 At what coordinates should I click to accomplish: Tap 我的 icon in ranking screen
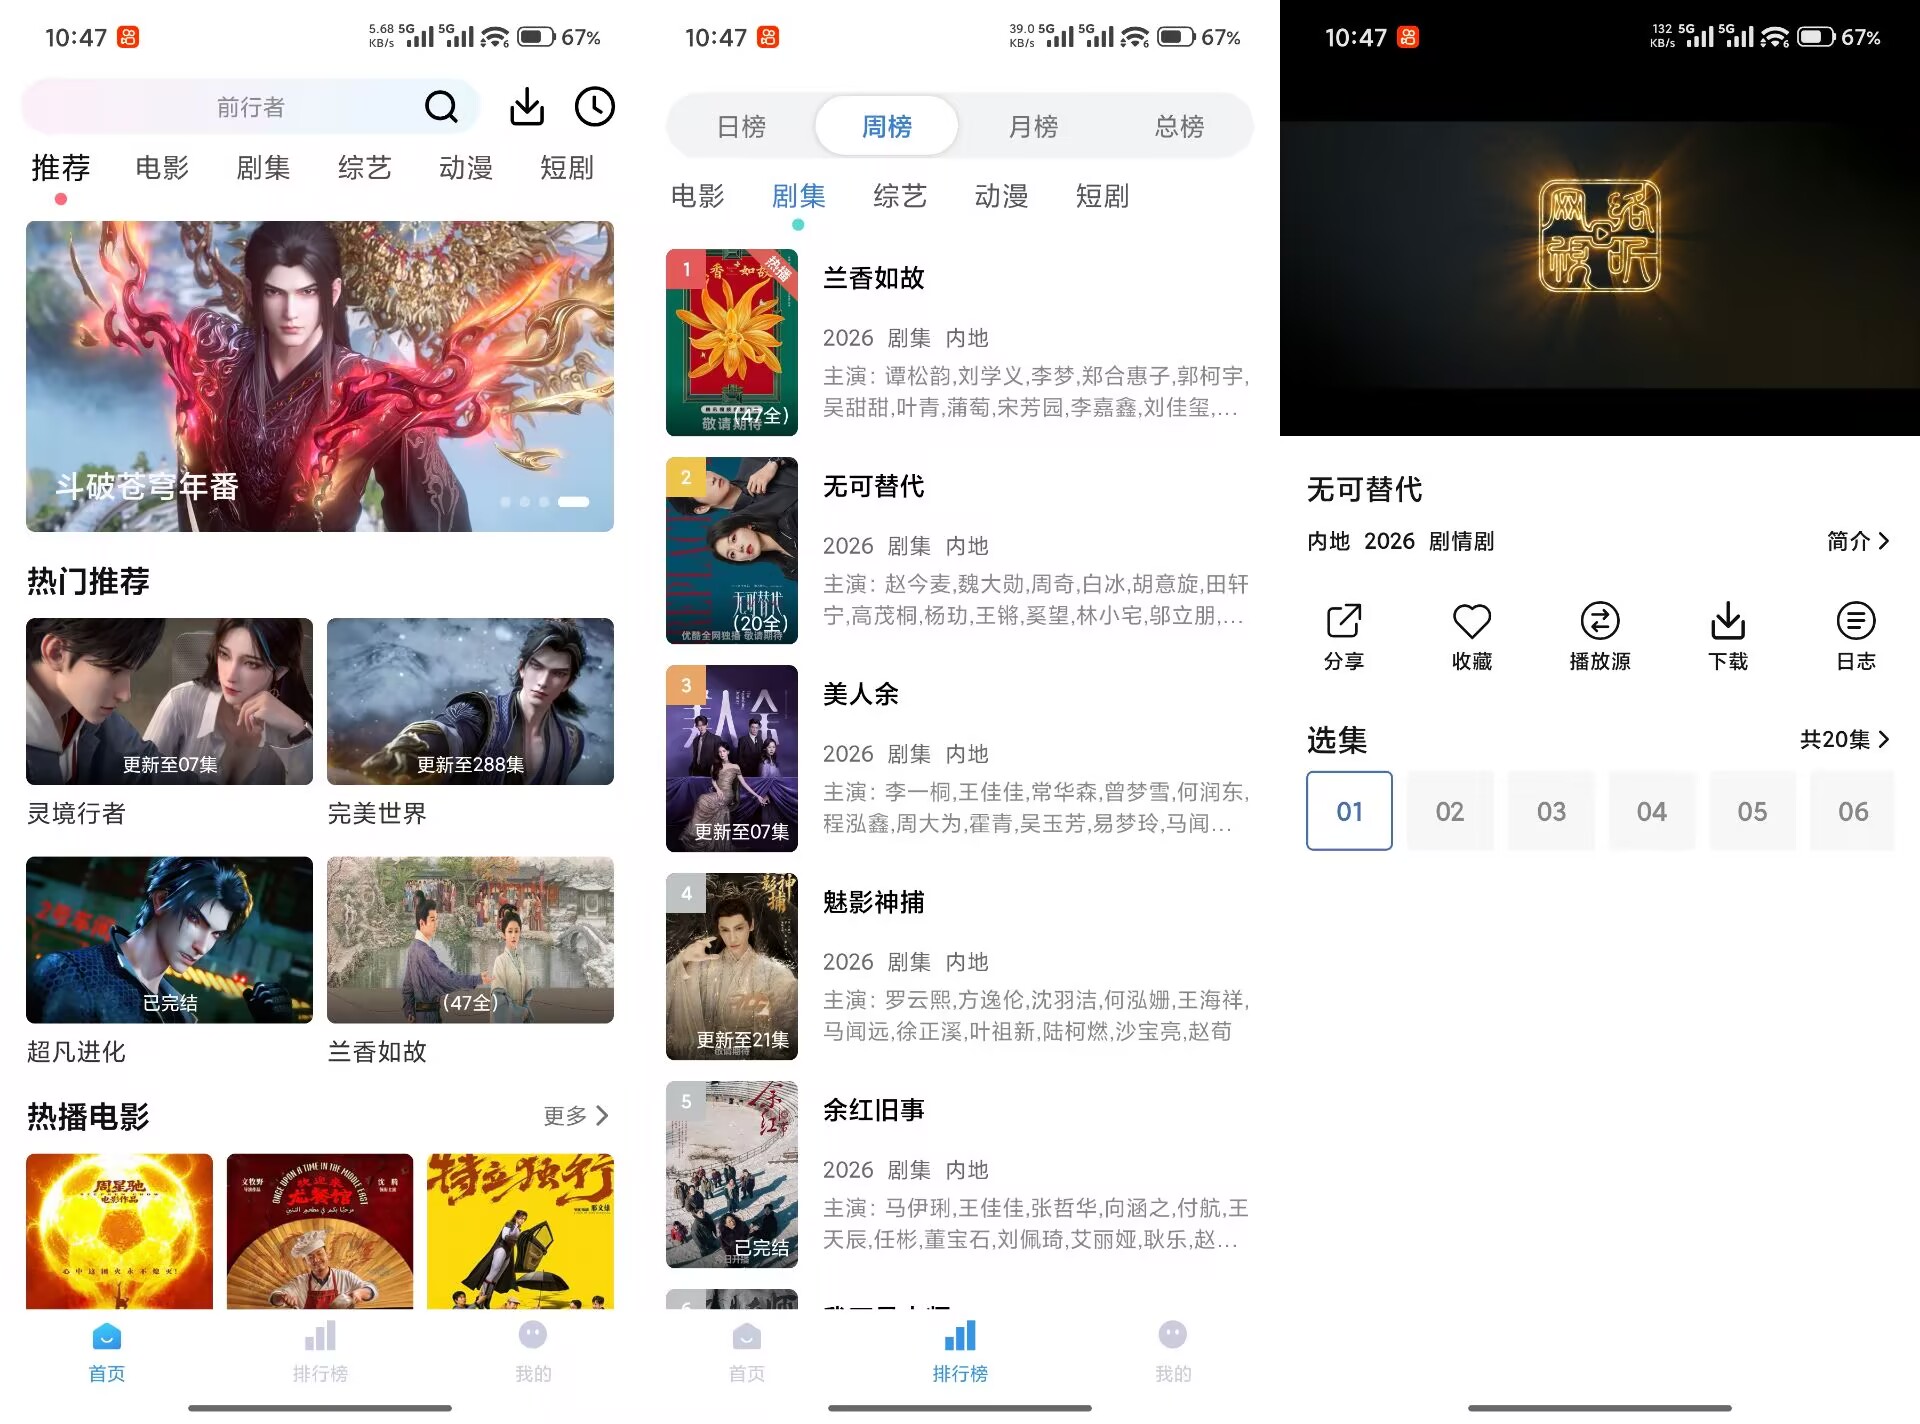[x=1173, y=1335]
